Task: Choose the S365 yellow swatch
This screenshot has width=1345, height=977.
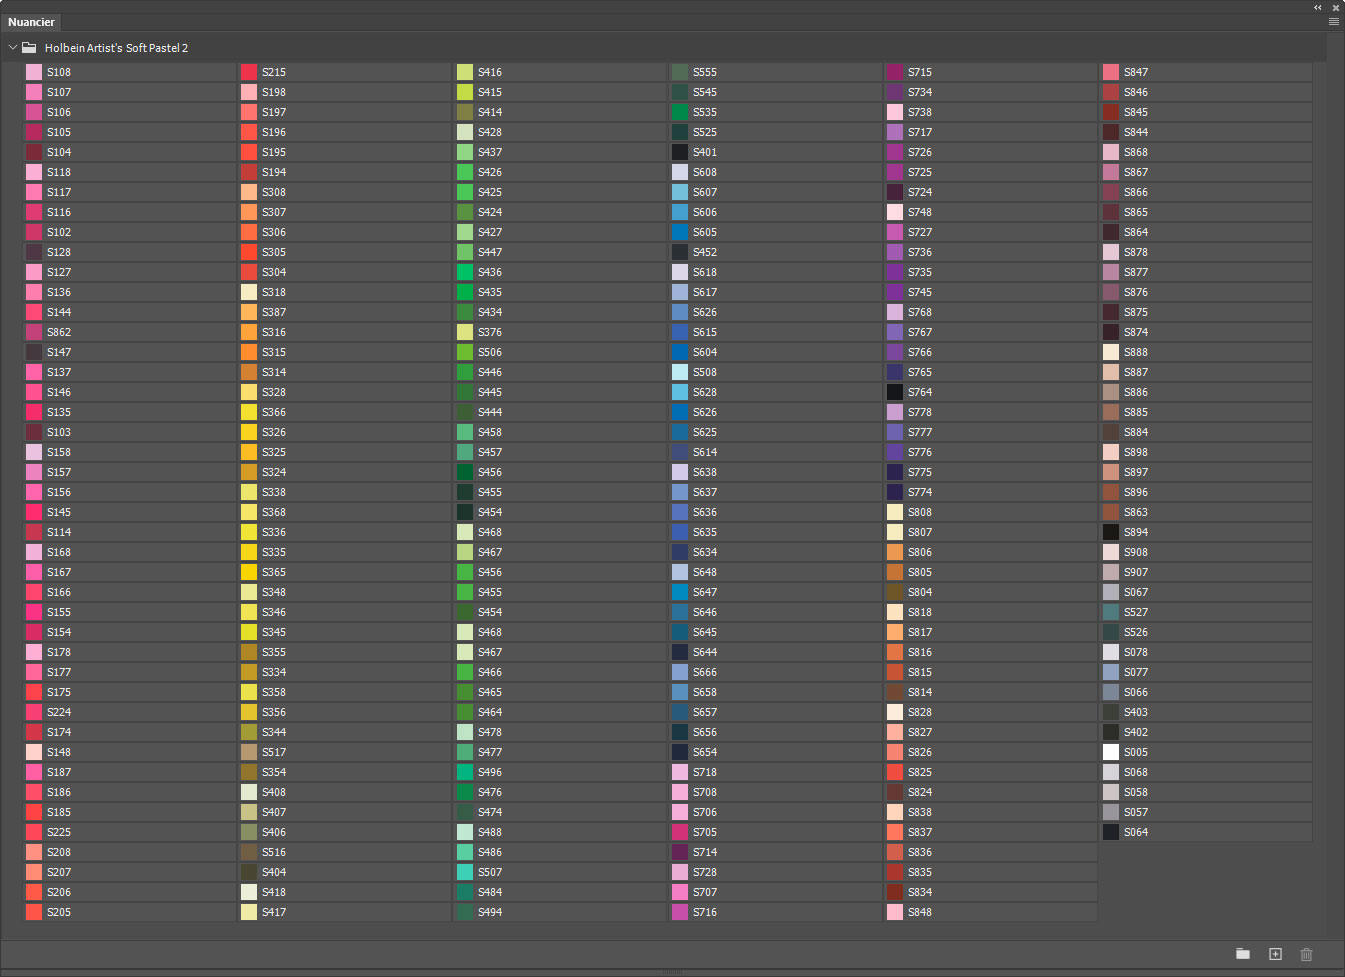Action: point(249,572)
